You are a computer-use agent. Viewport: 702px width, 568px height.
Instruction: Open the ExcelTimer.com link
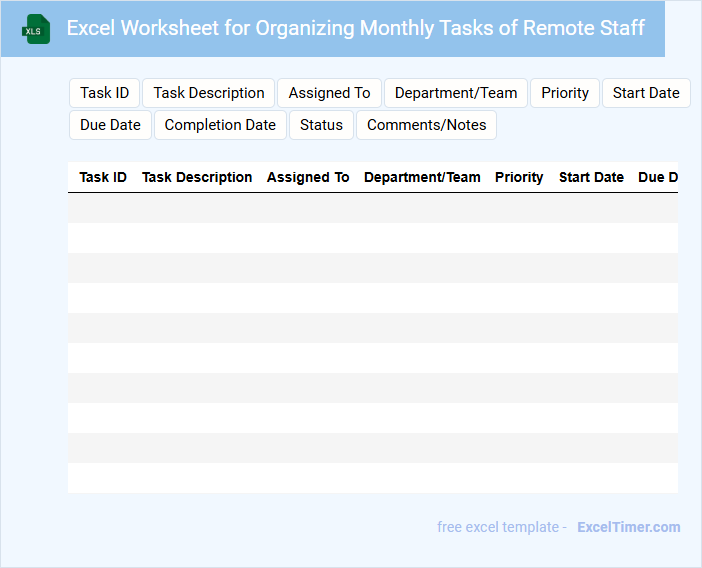click(x=628, y=527)
